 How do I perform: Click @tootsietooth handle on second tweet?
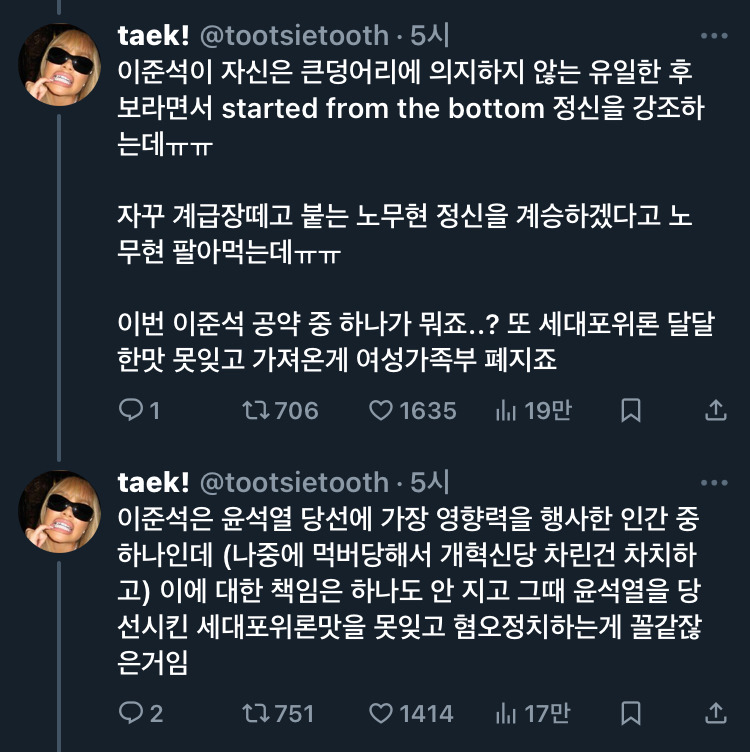point(294,482)
